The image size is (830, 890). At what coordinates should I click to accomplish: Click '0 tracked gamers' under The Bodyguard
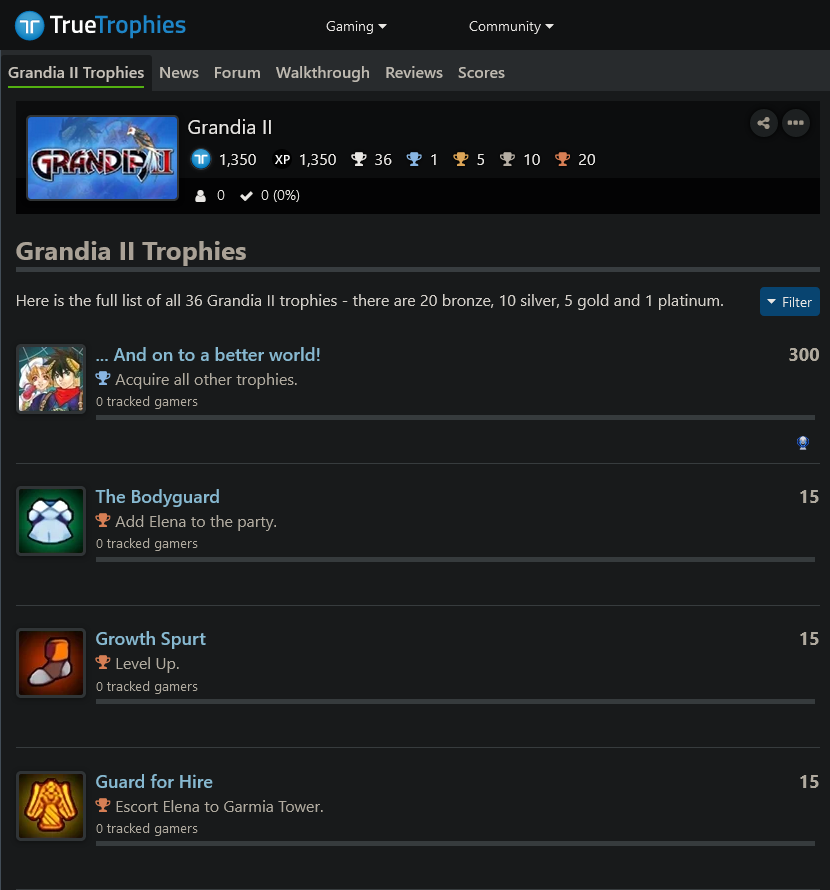tap(146, 543)
